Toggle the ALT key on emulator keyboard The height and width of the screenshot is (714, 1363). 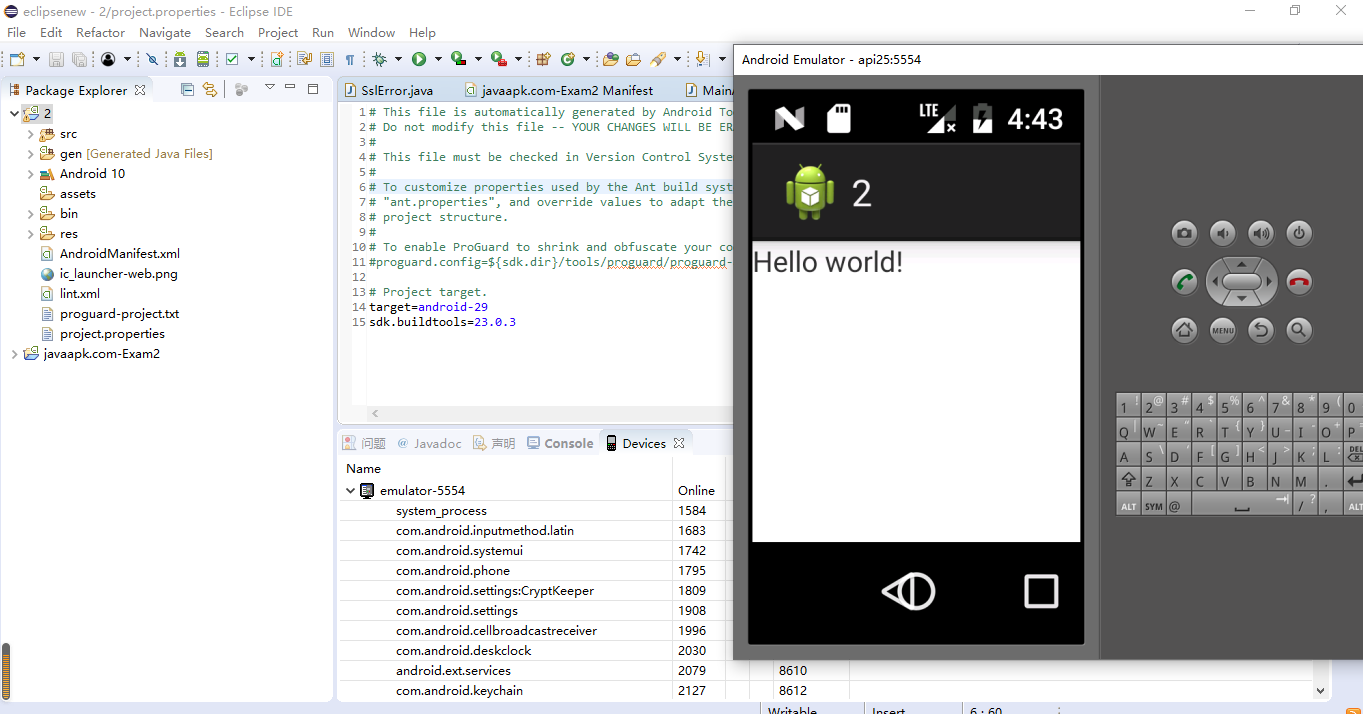[x=1128, y=506]
